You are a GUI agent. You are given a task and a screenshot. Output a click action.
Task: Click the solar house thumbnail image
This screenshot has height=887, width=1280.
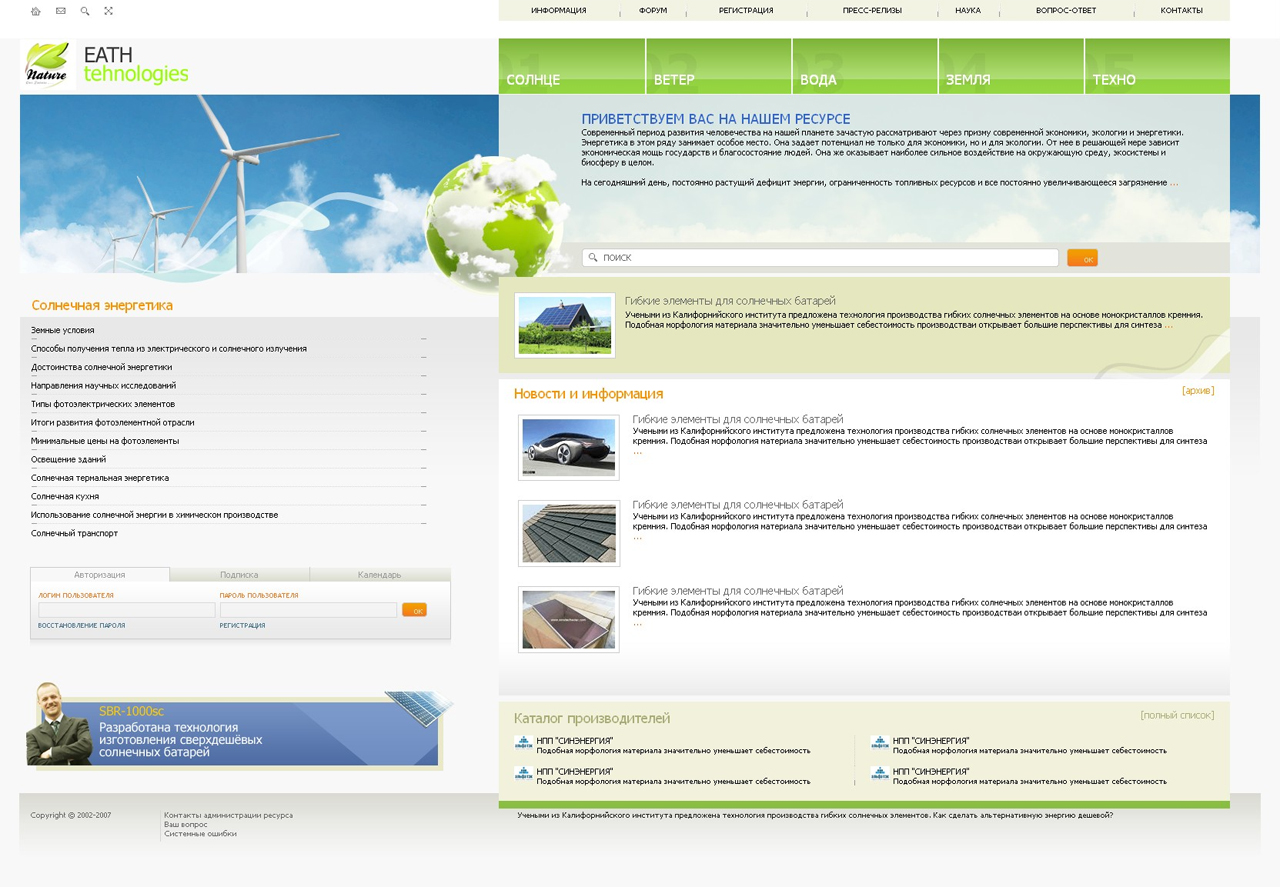(564, 326)
